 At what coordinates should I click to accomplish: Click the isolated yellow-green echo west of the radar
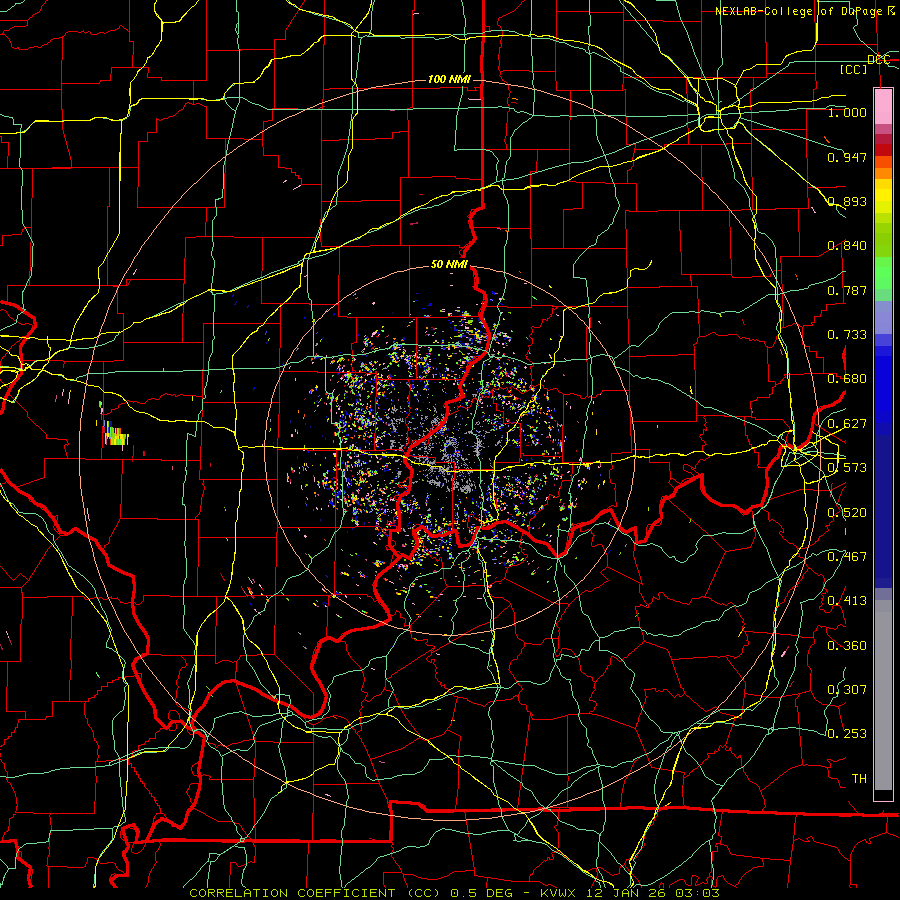(116, 435)
